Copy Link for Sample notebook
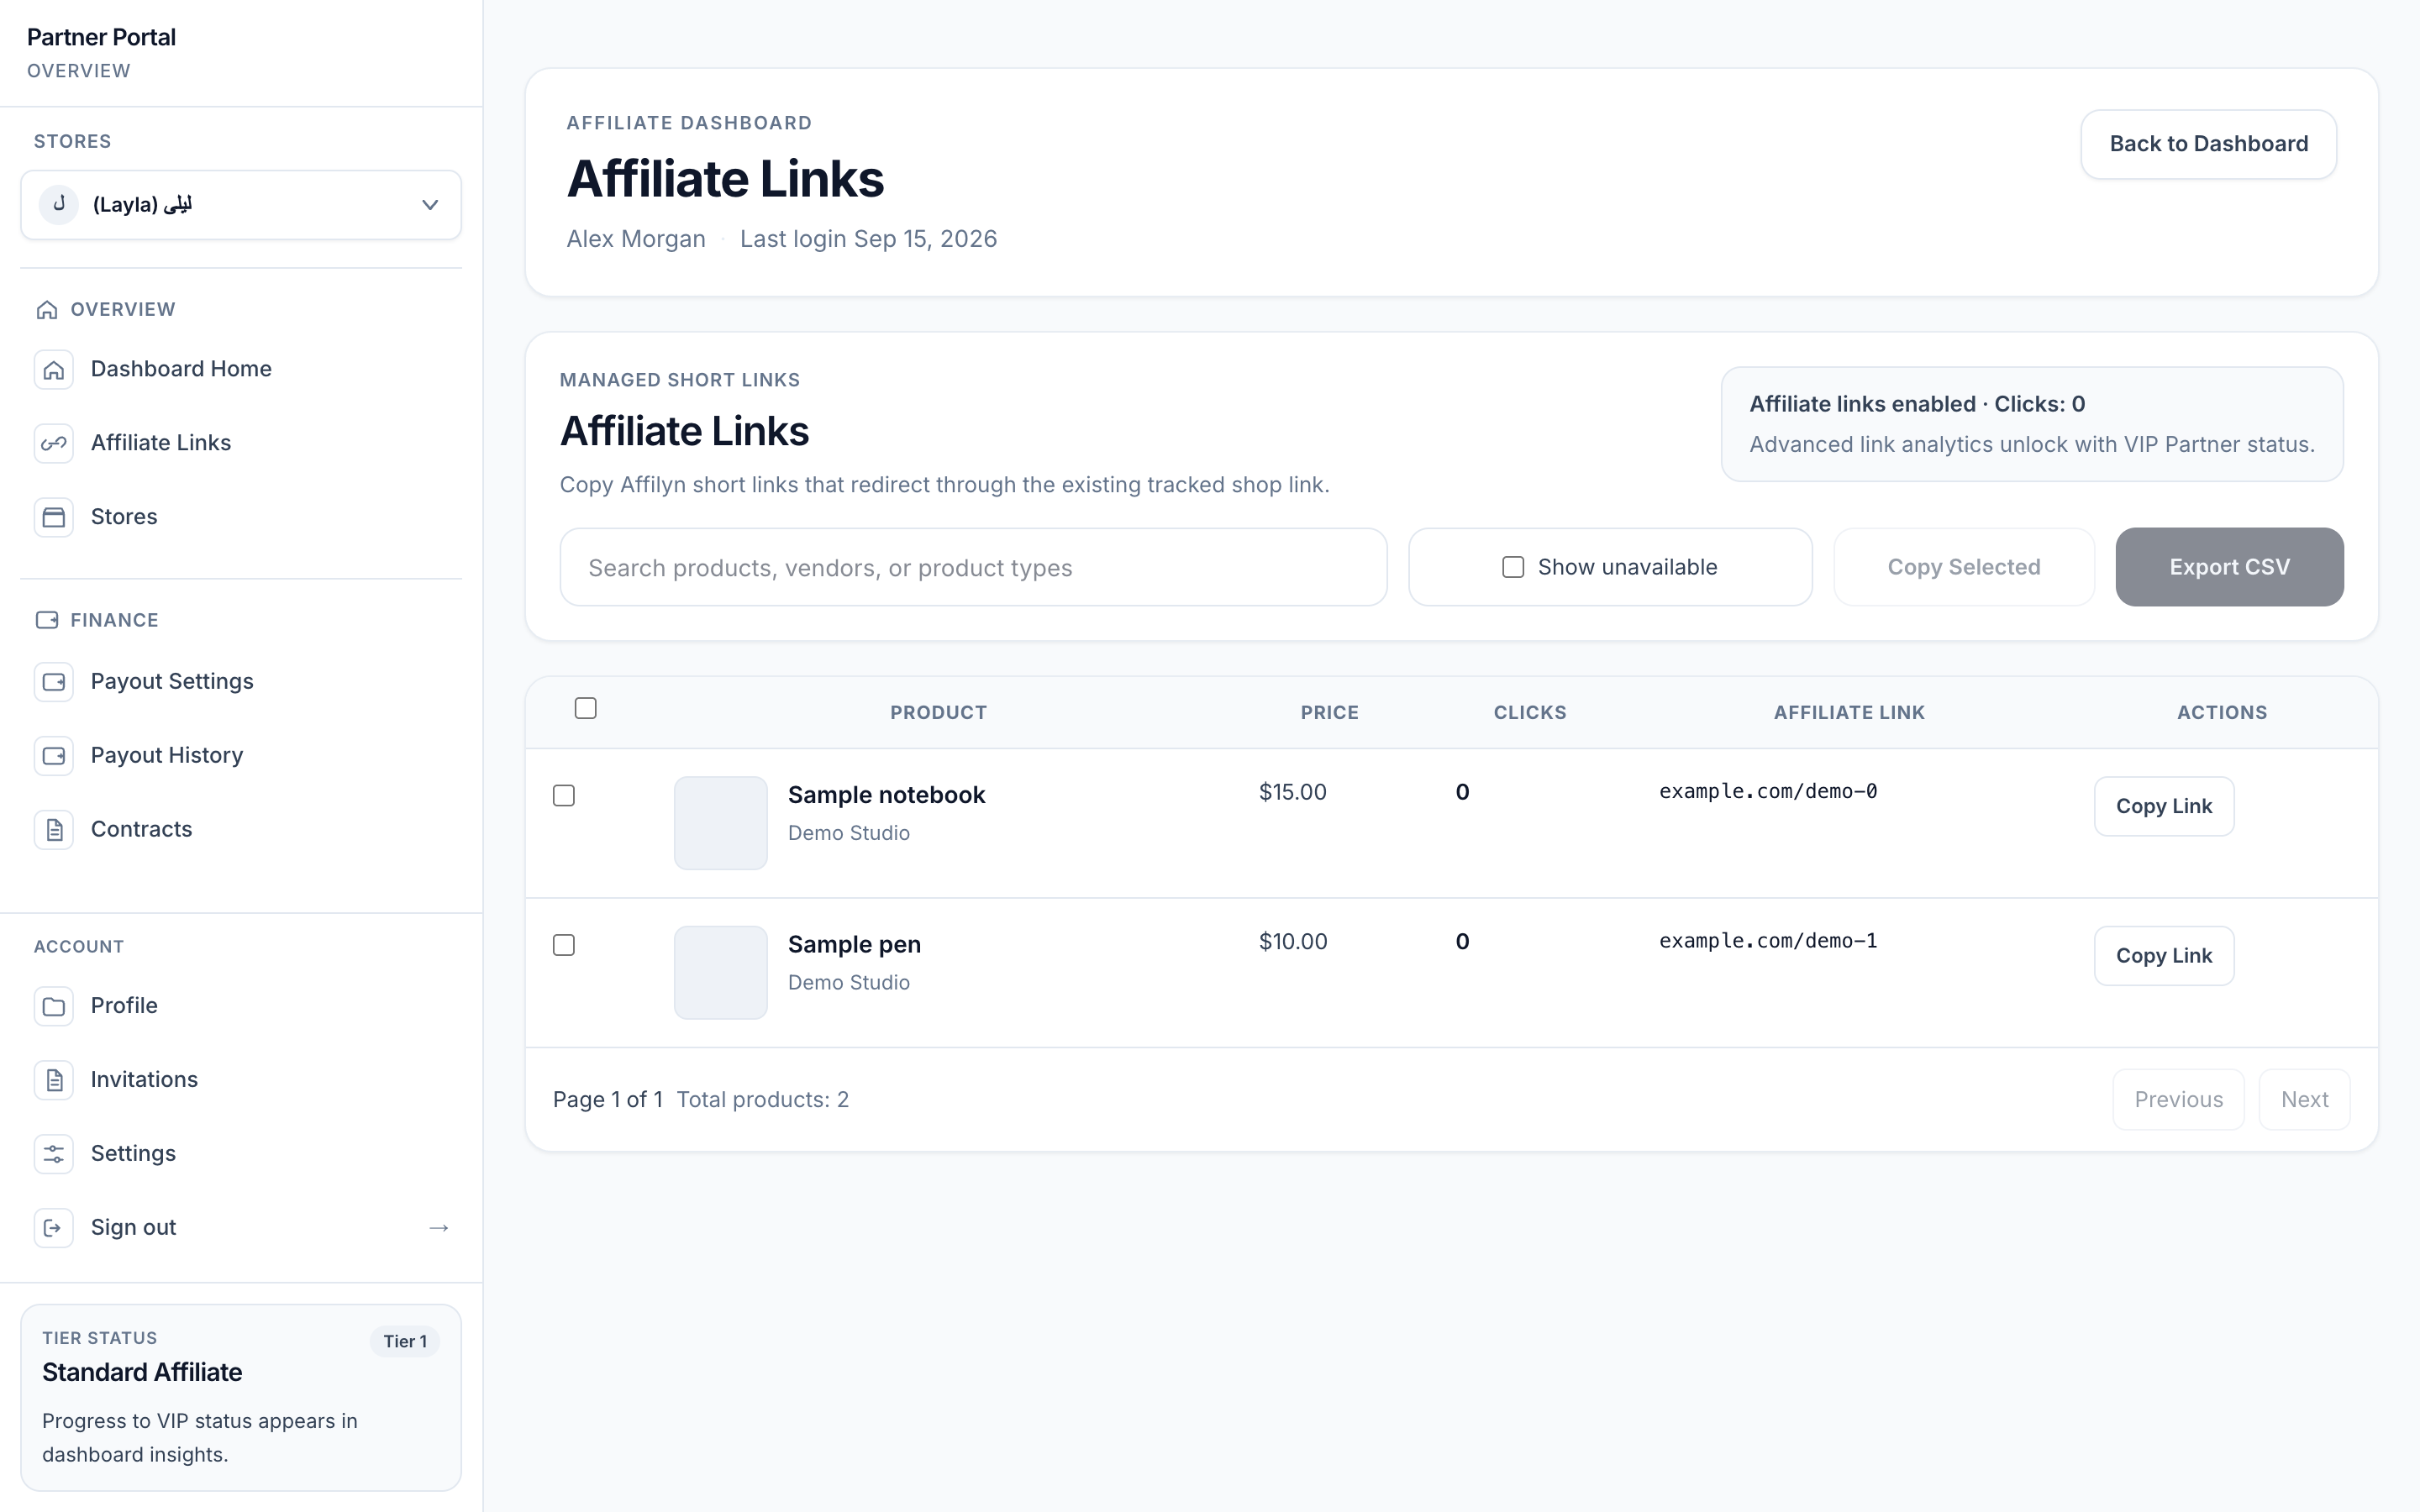 click(x=2164, y=806)
